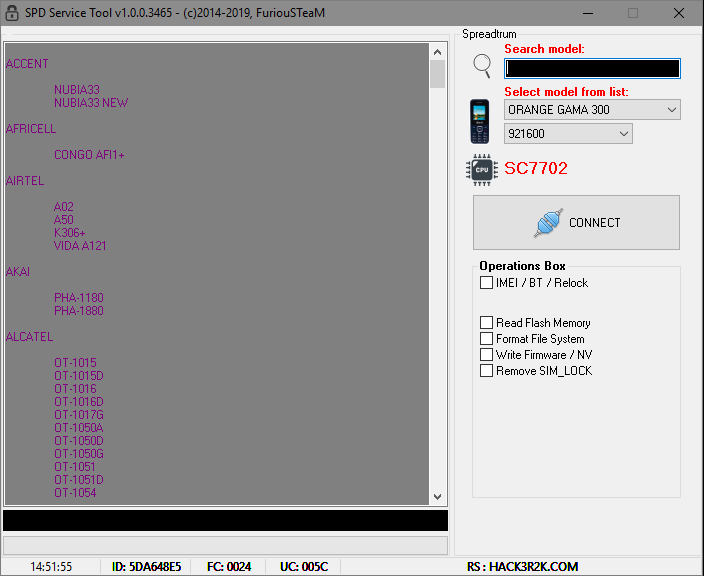Click the SC7702 chipset label

[536, 168]
